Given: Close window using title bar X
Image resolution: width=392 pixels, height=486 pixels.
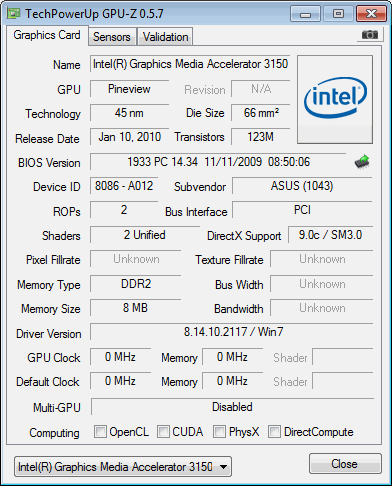Looking at the screenshot, I should coord(371,14).
